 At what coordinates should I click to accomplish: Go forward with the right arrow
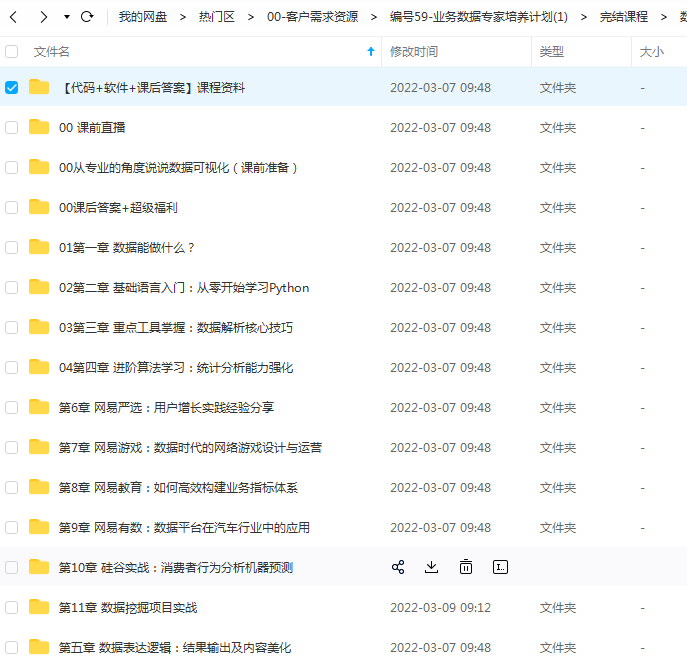43,17
